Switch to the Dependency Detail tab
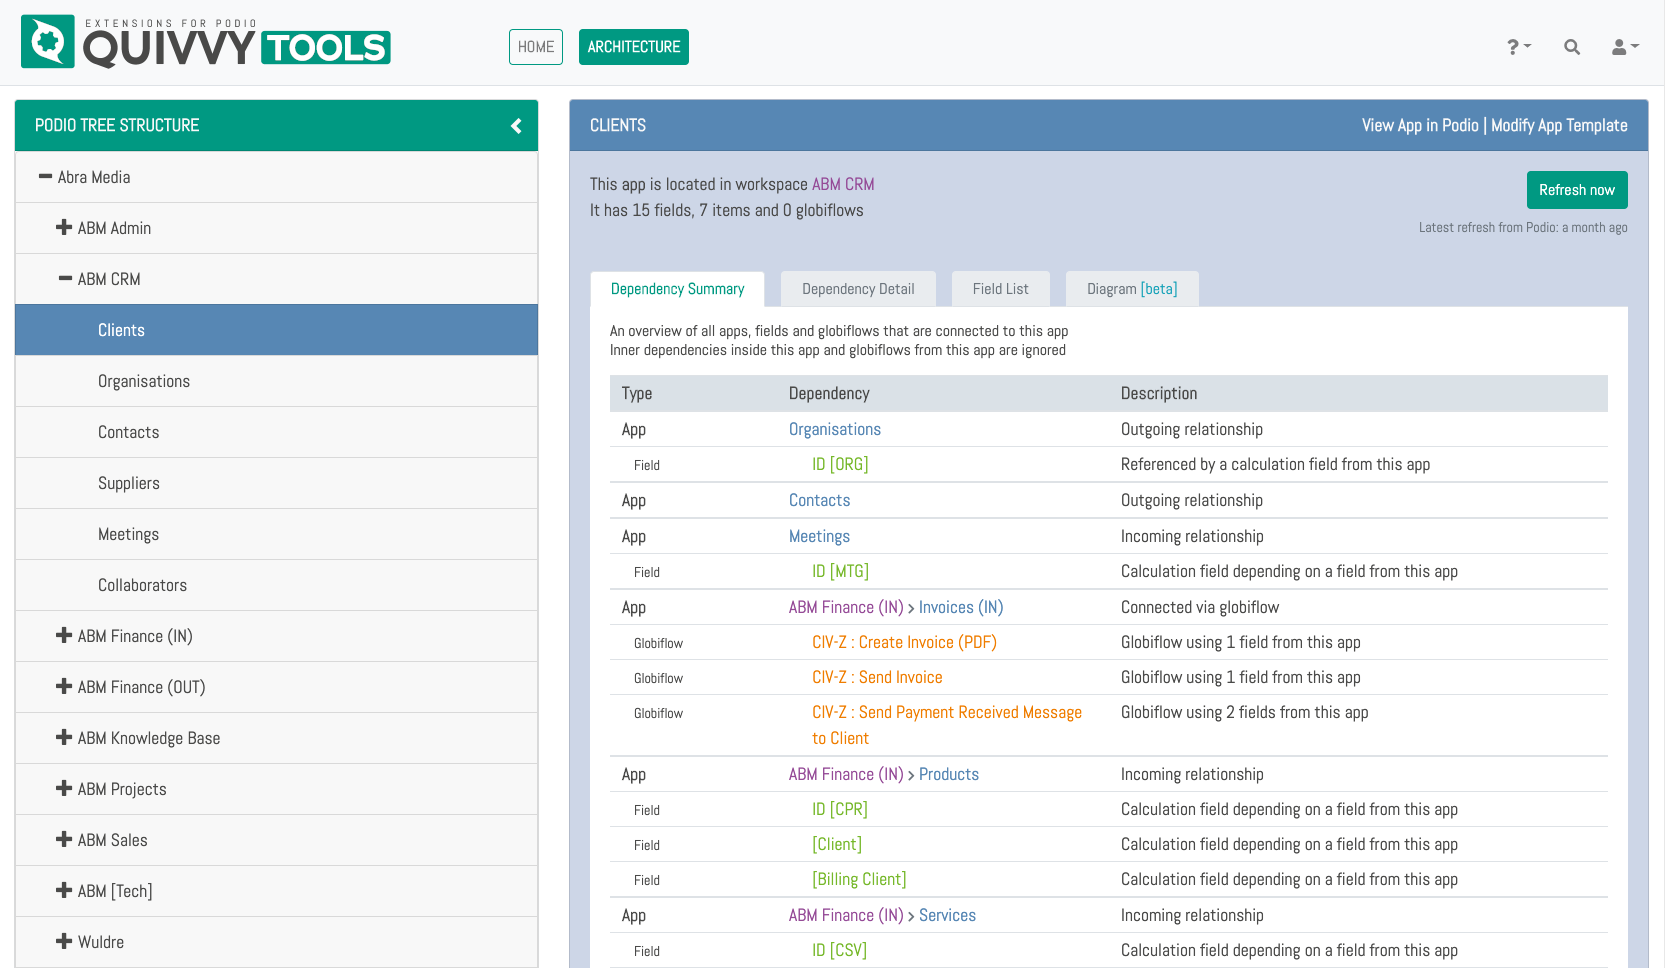The height and width of the screenshot is (968, 1665). 857,289
